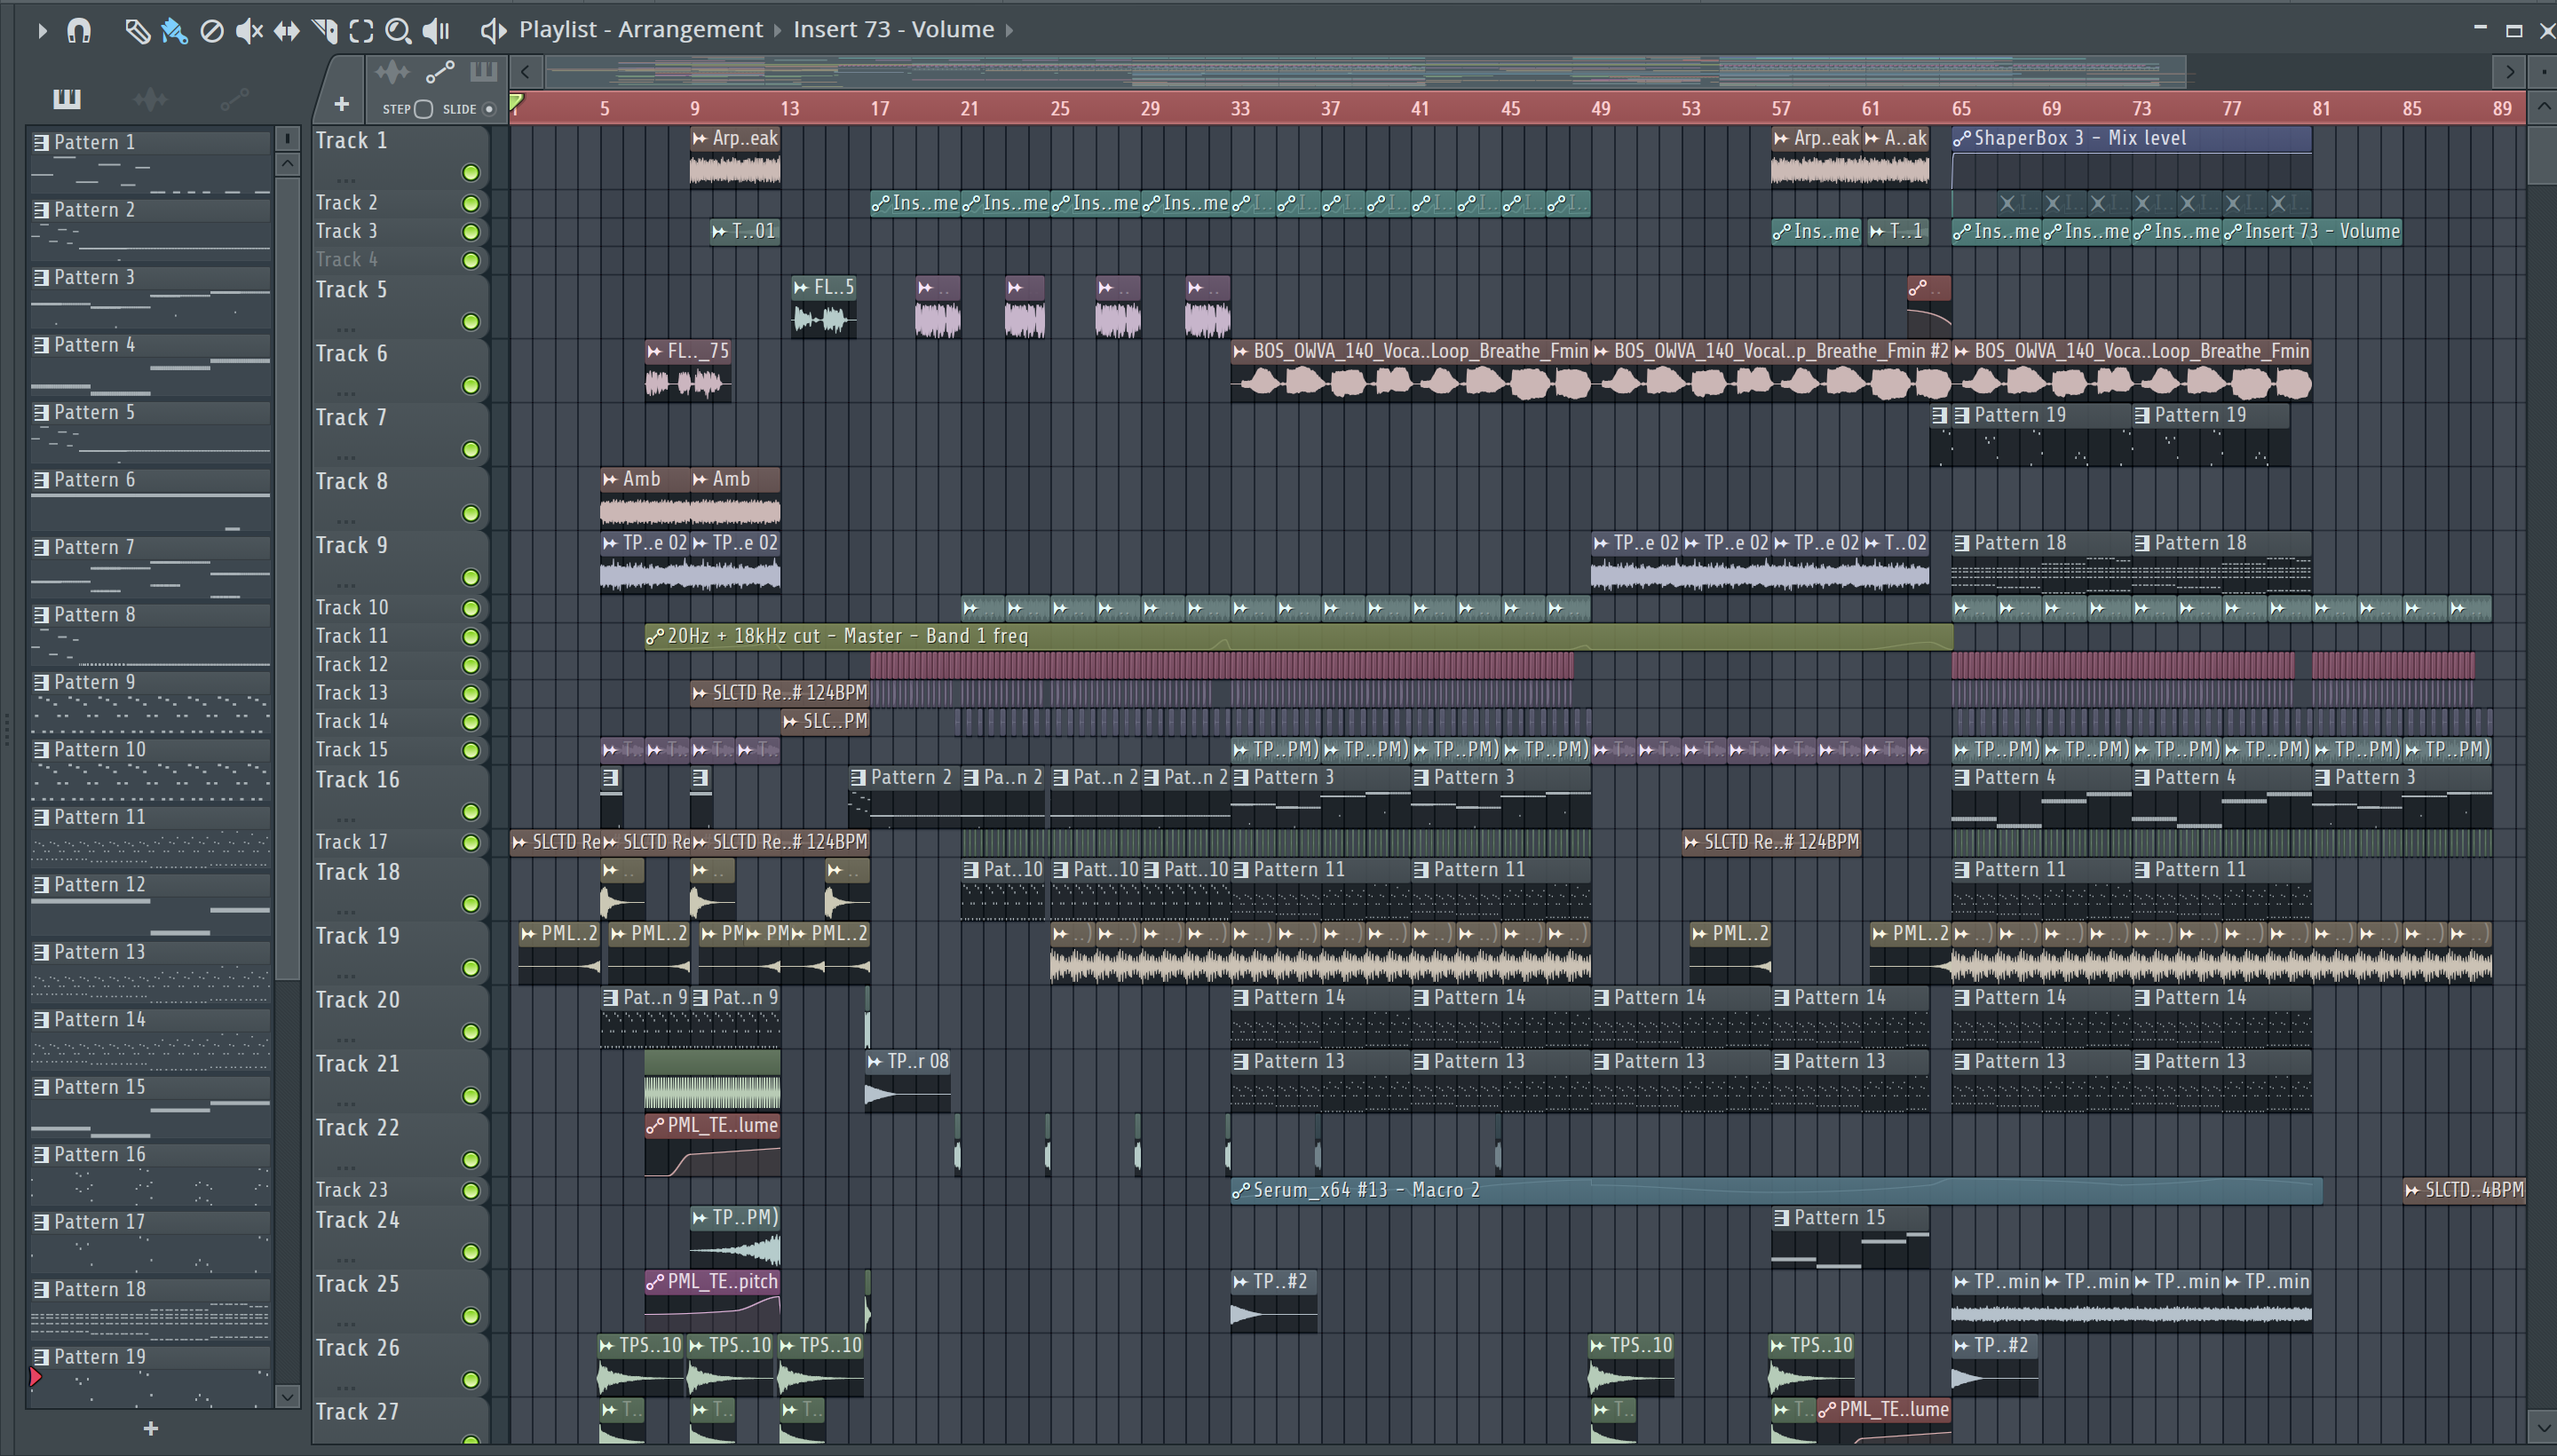
Task: Click the speaker icon before Playlist title
Action: [x=492, y=30]
